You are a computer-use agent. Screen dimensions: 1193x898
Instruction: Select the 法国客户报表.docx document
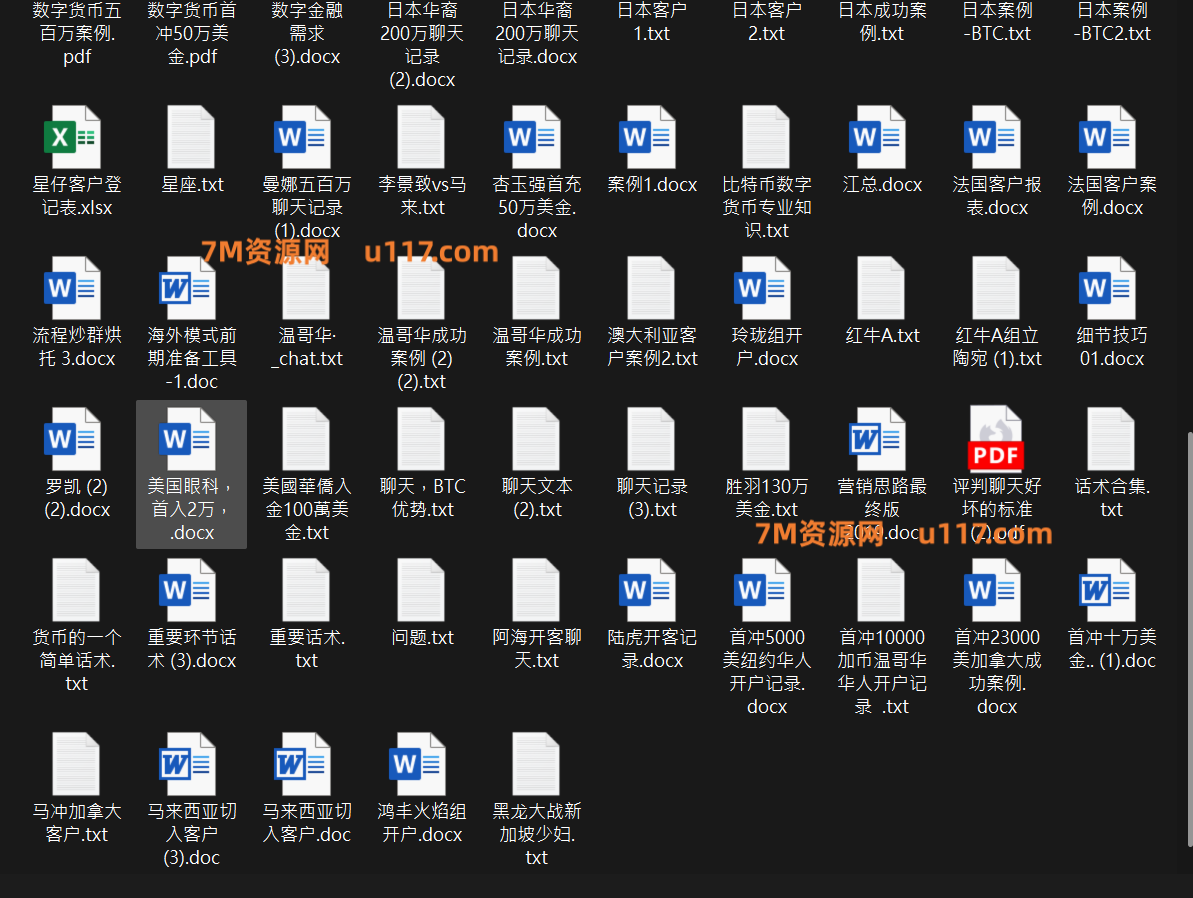(996, 138)
